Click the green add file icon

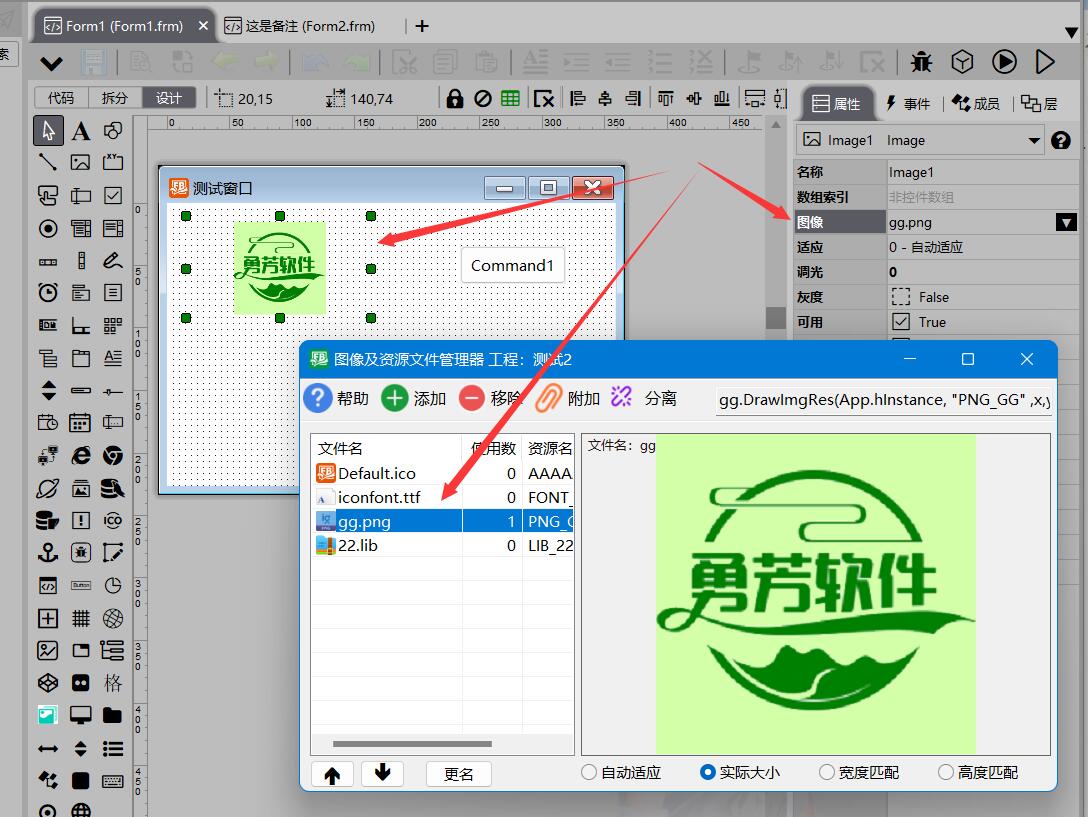point(395,398)
